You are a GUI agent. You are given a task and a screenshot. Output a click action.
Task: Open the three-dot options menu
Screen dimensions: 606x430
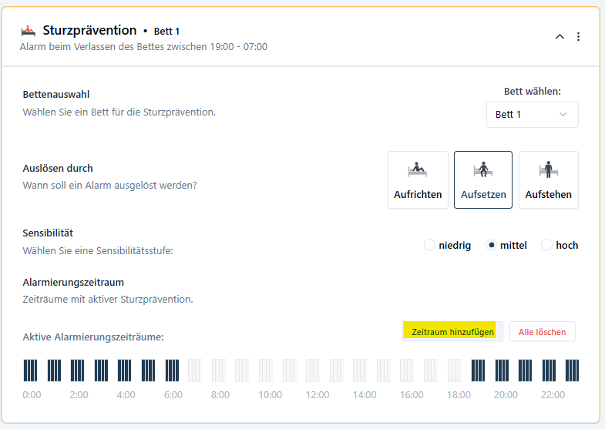tap(578, 37)
